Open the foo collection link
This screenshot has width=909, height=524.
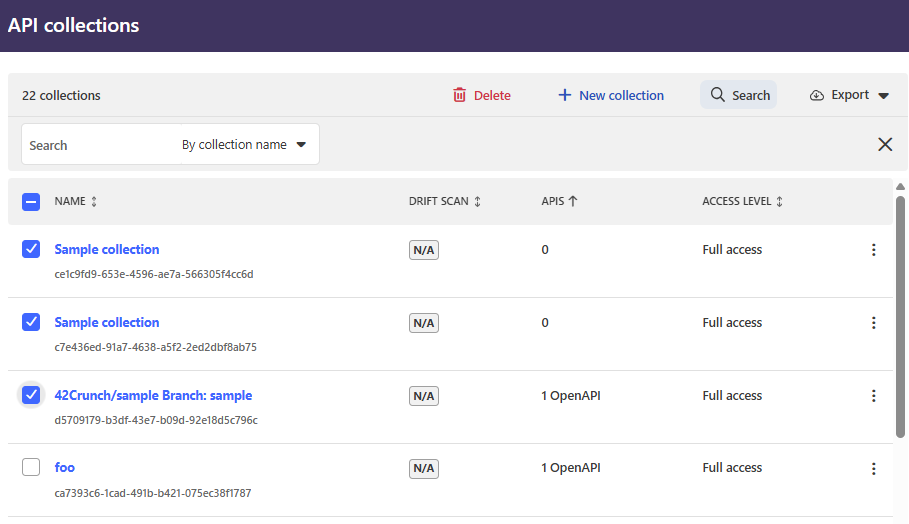coord(65,467)
